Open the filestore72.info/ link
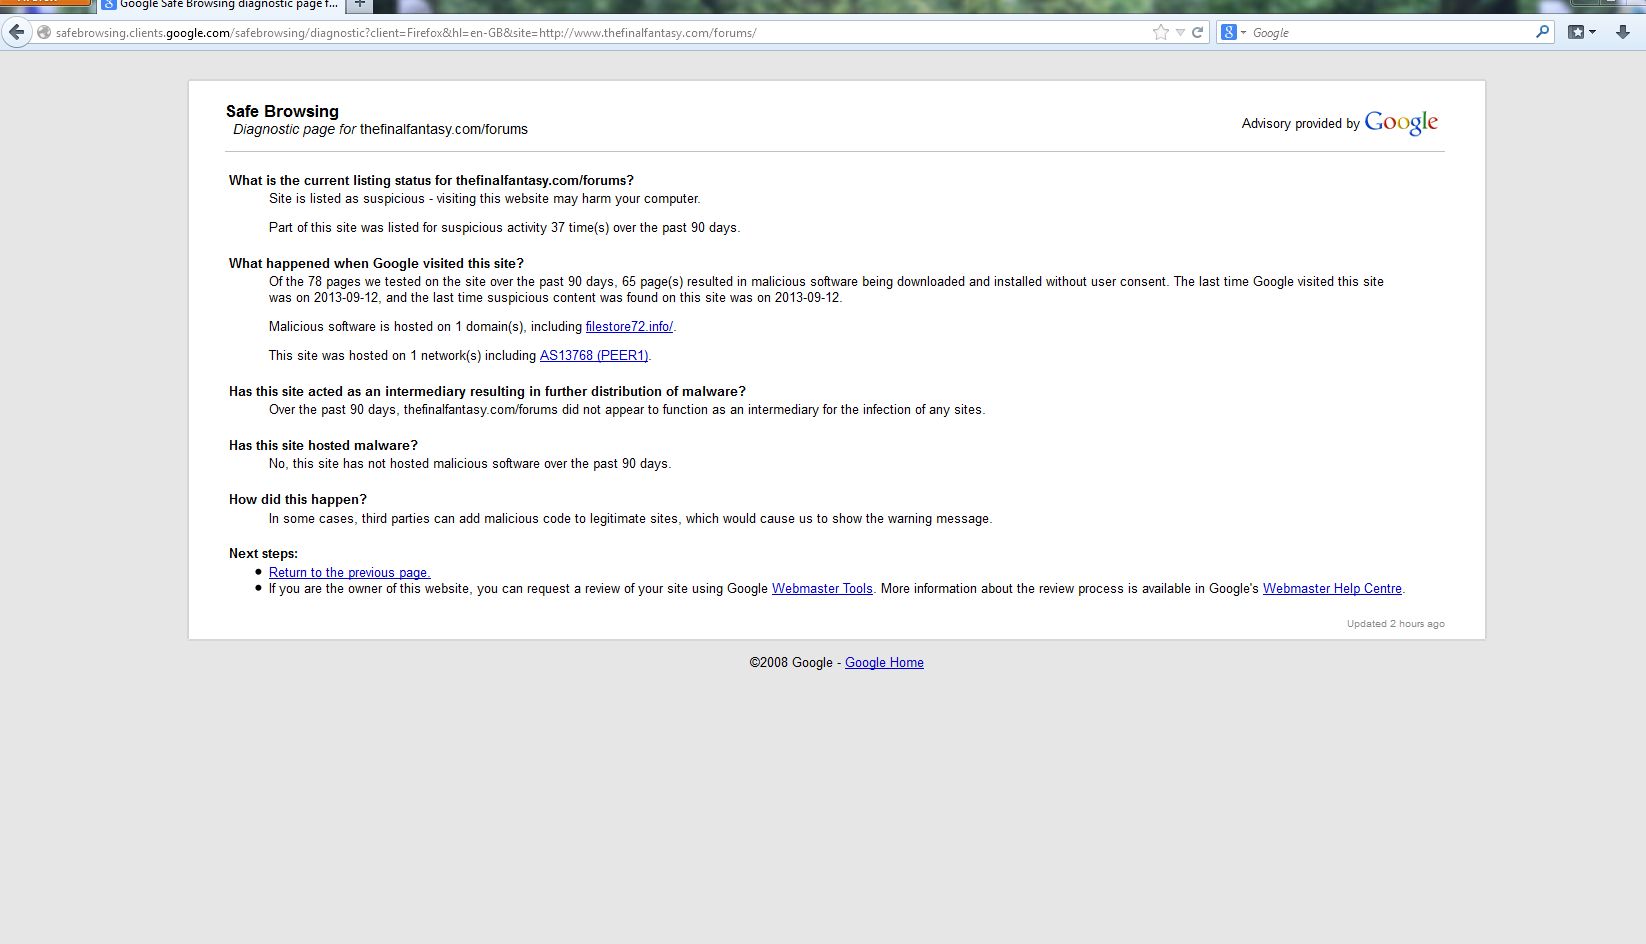The height and width of the screenshot is (944, 1646). tap(629, 327)
